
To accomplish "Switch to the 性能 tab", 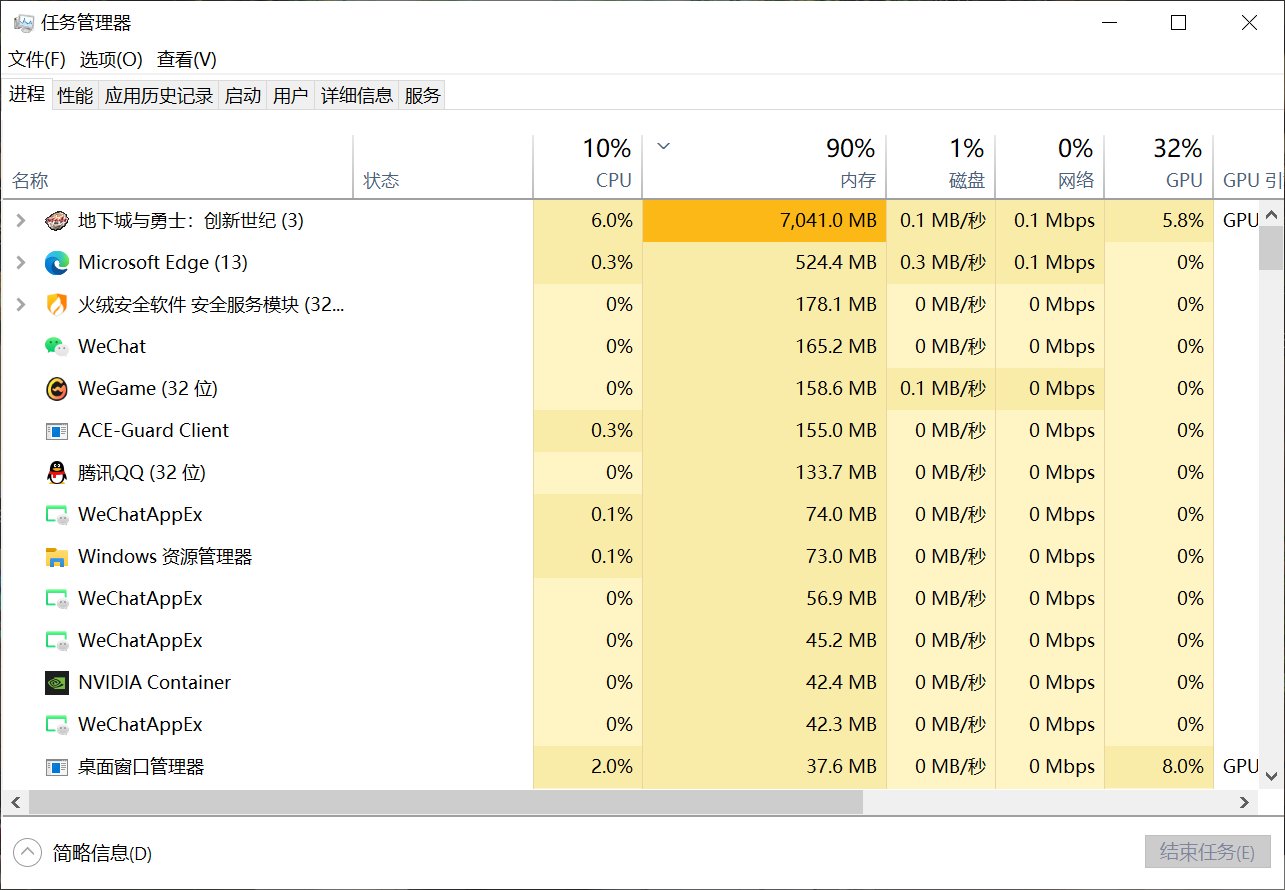I will pos(75,96).
